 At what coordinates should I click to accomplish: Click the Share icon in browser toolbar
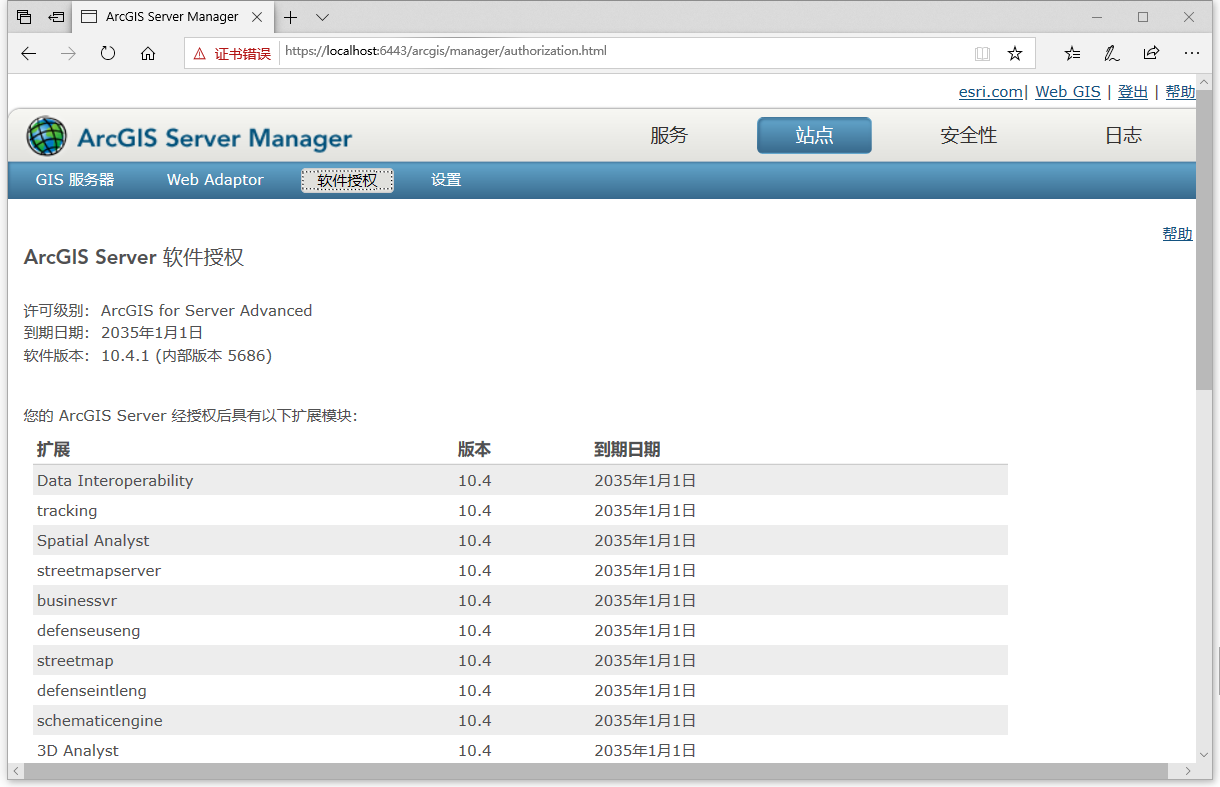(1152, 53)
